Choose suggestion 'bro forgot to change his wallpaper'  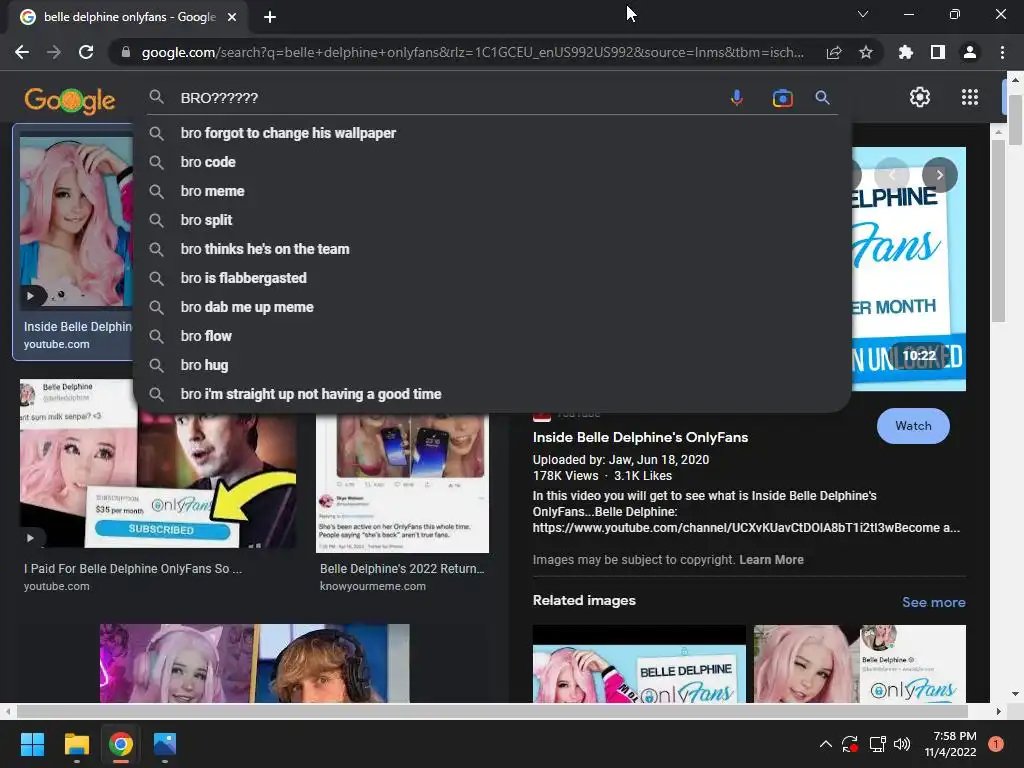tap(492, 133)
